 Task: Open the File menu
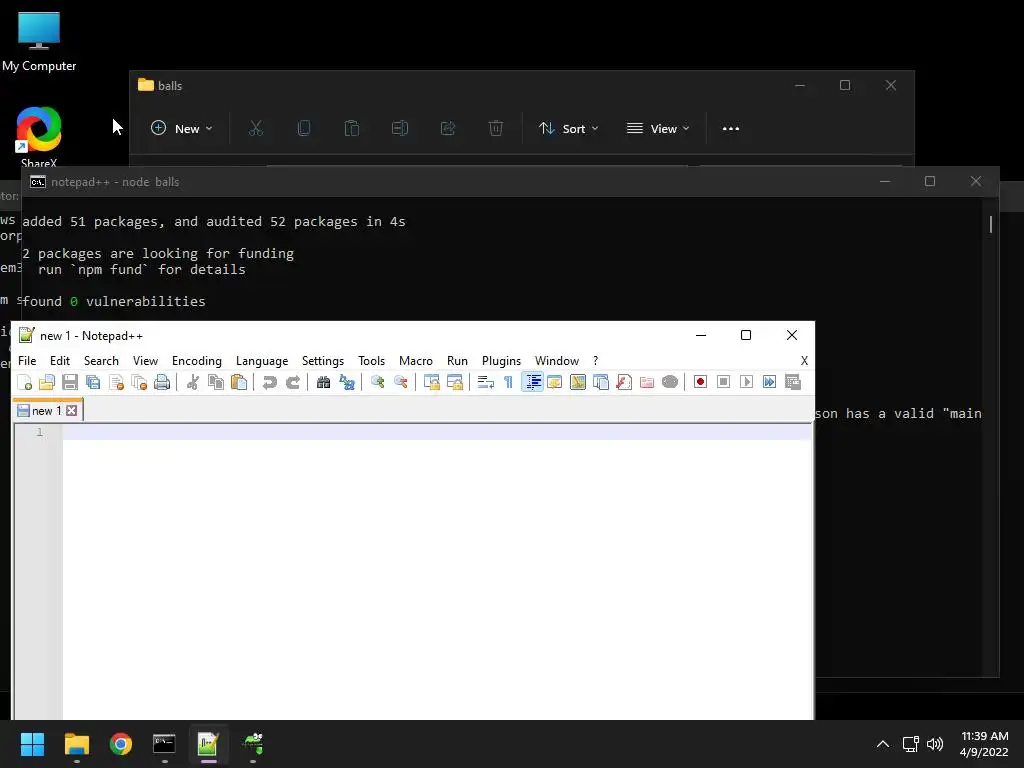(x=27, y=360)
